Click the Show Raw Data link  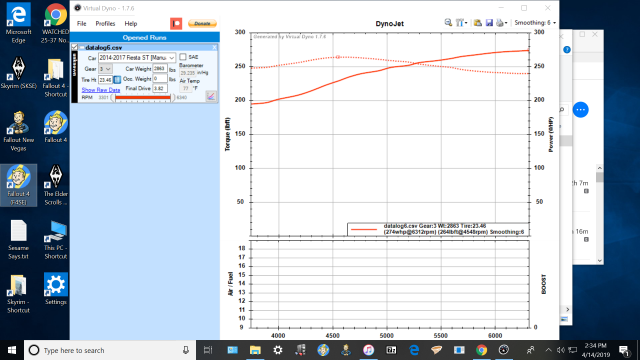click(x=100, y=90)
